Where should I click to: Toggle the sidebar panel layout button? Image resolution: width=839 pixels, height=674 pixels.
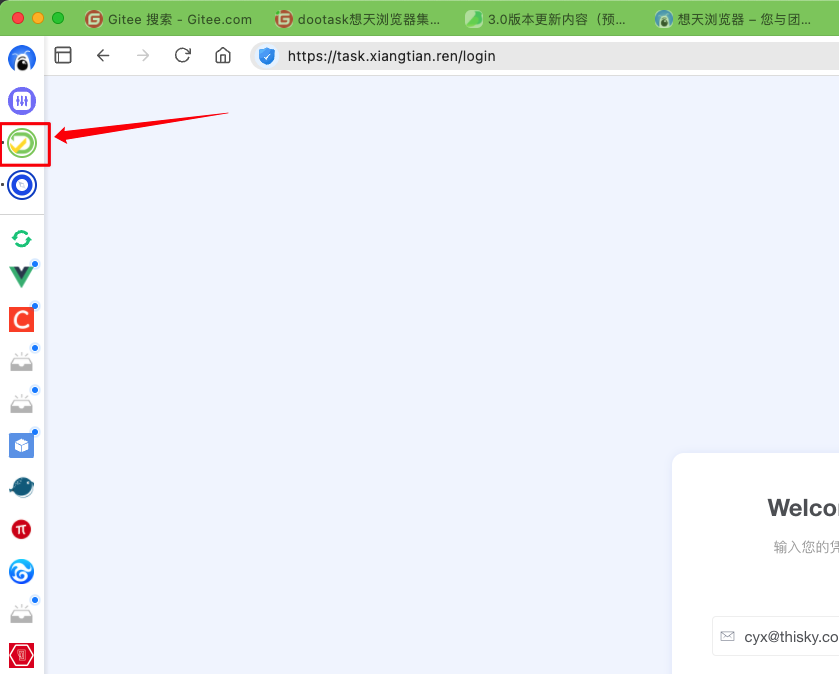coord(63,56)
